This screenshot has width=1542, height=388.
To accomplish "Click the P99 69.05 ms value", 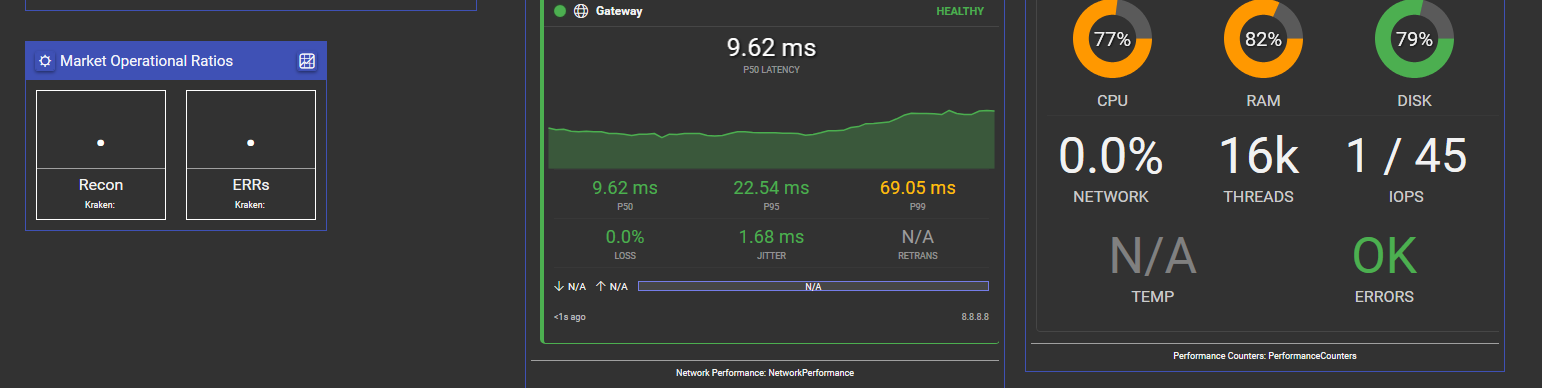I will [x=918, y=188].
